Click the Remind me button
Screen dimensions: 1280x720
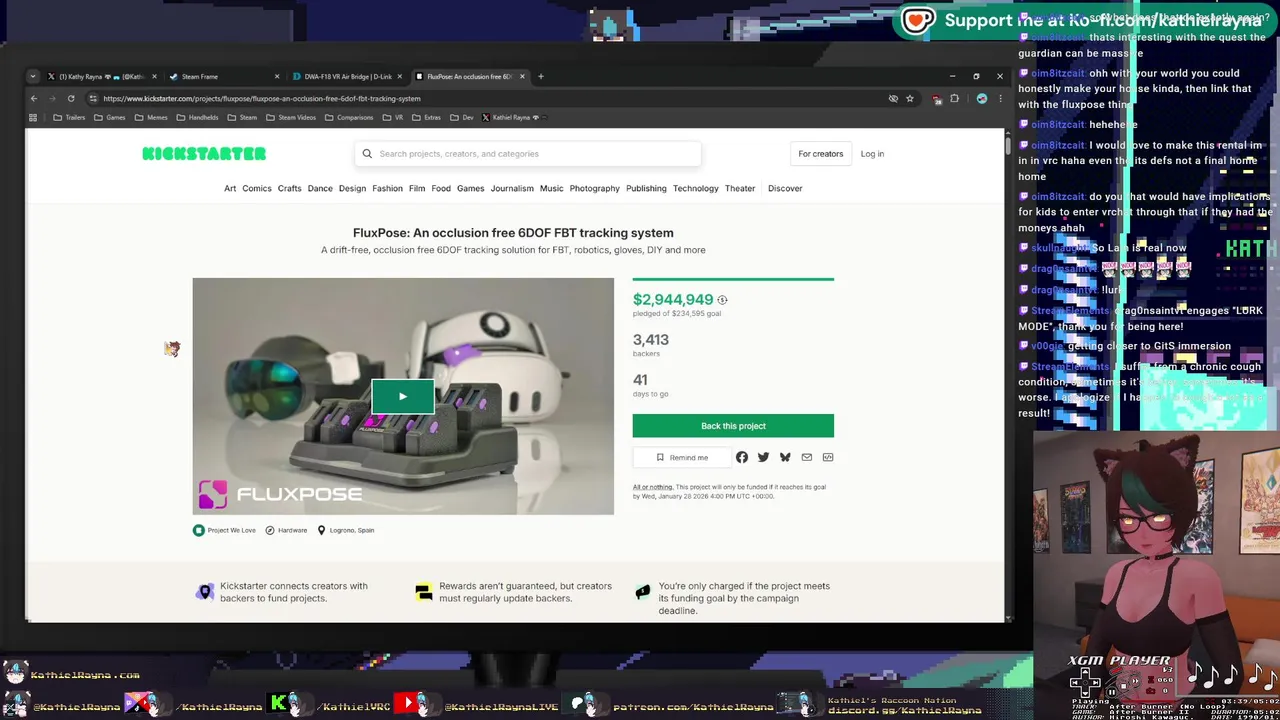coord(682,457)
